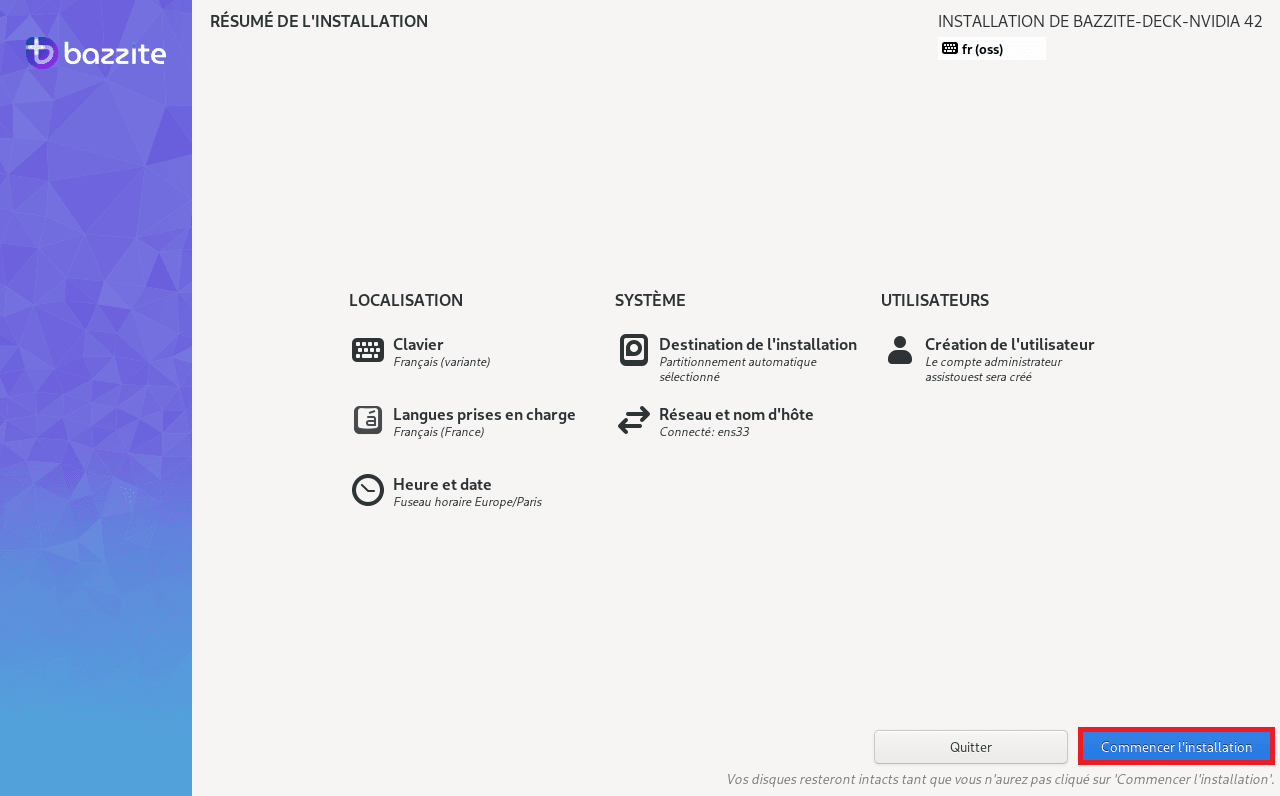
Task: Open Création de l'utilisateur
Action: [1010, 344]
